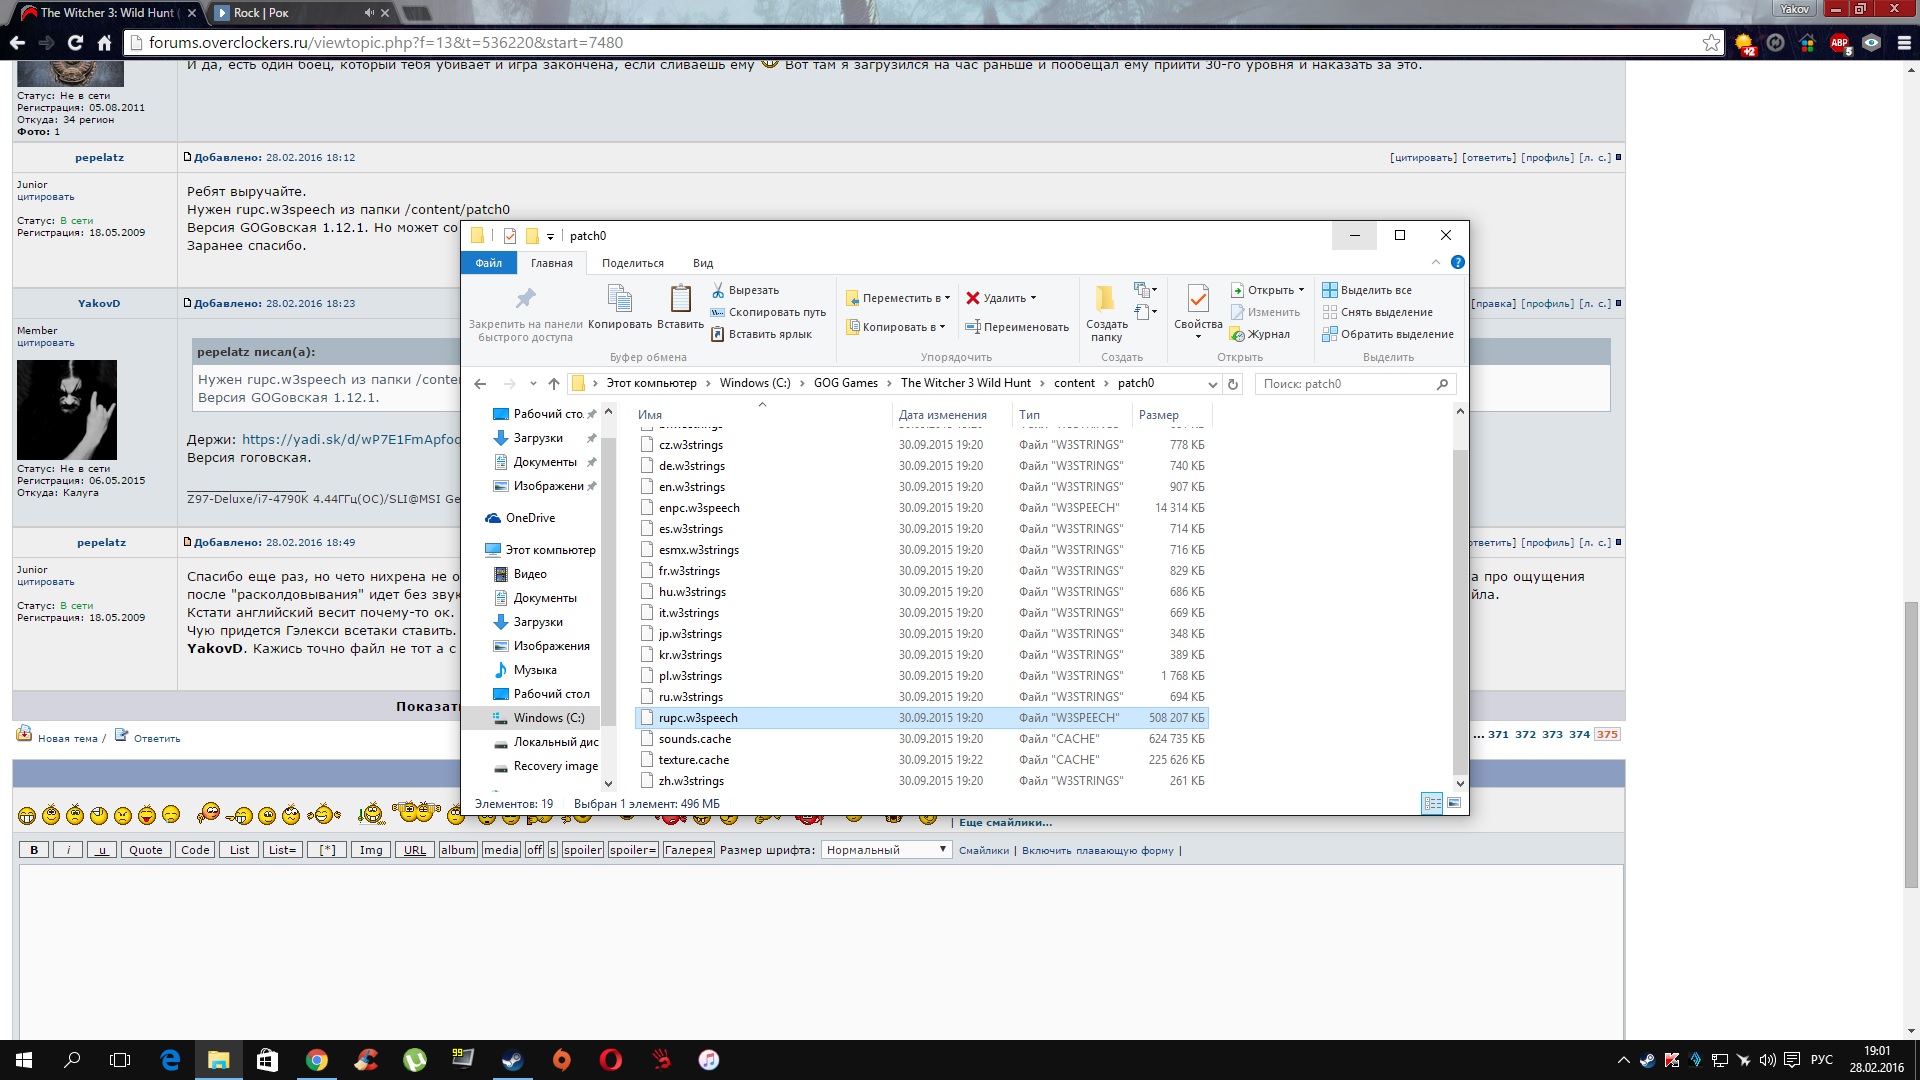Viewport: 1920px width, 1080px height.
Task: Open address bar history dropdown
Action: point(1212,384)
